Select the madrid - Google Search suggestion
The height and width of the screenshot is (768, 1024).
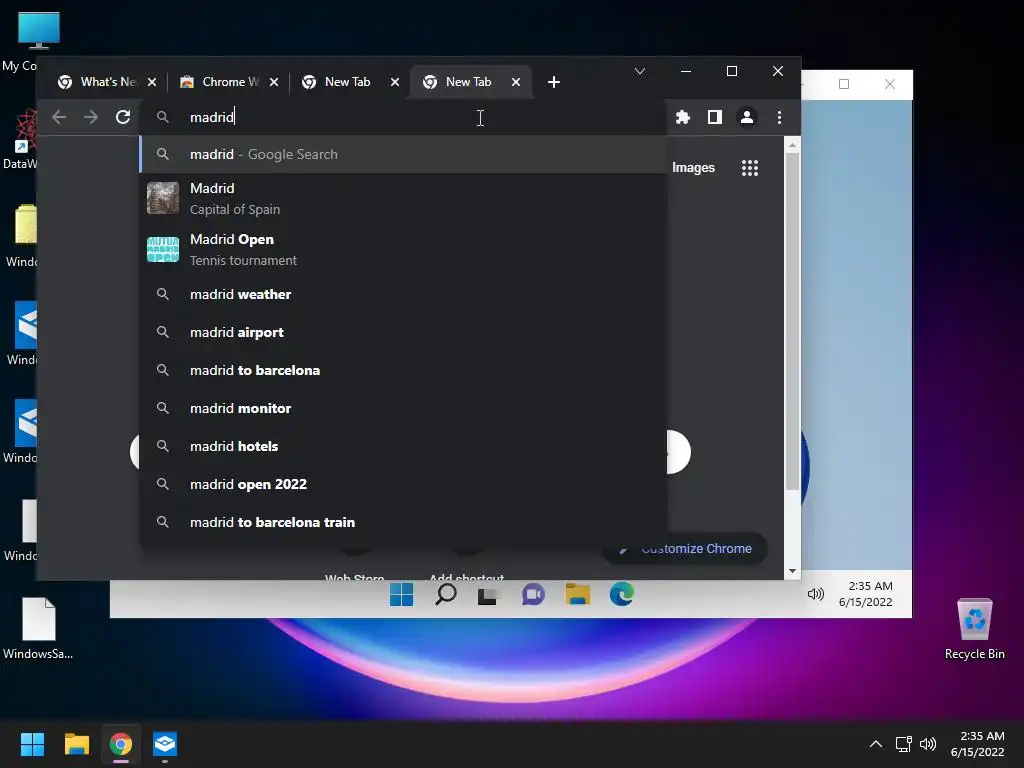tap(404, 154)
